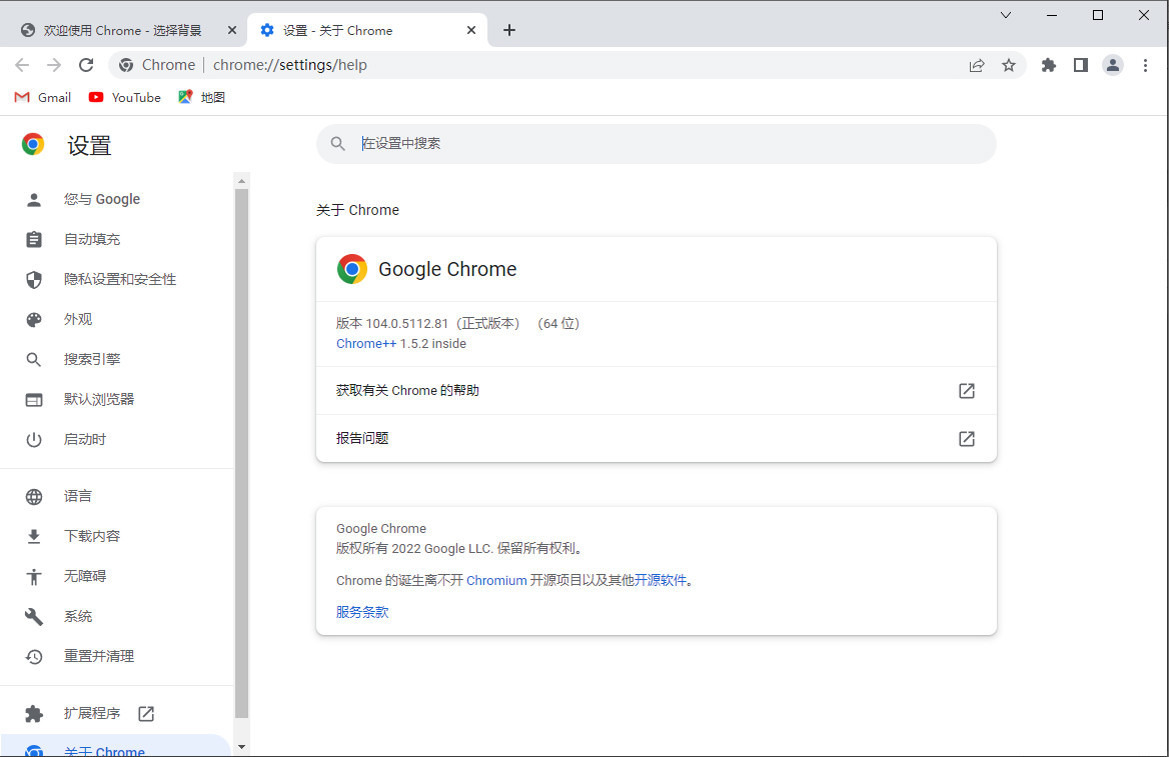Click the site info Chrome chip
Viewport: 1169px width, 757px height.
coord(157,65)
